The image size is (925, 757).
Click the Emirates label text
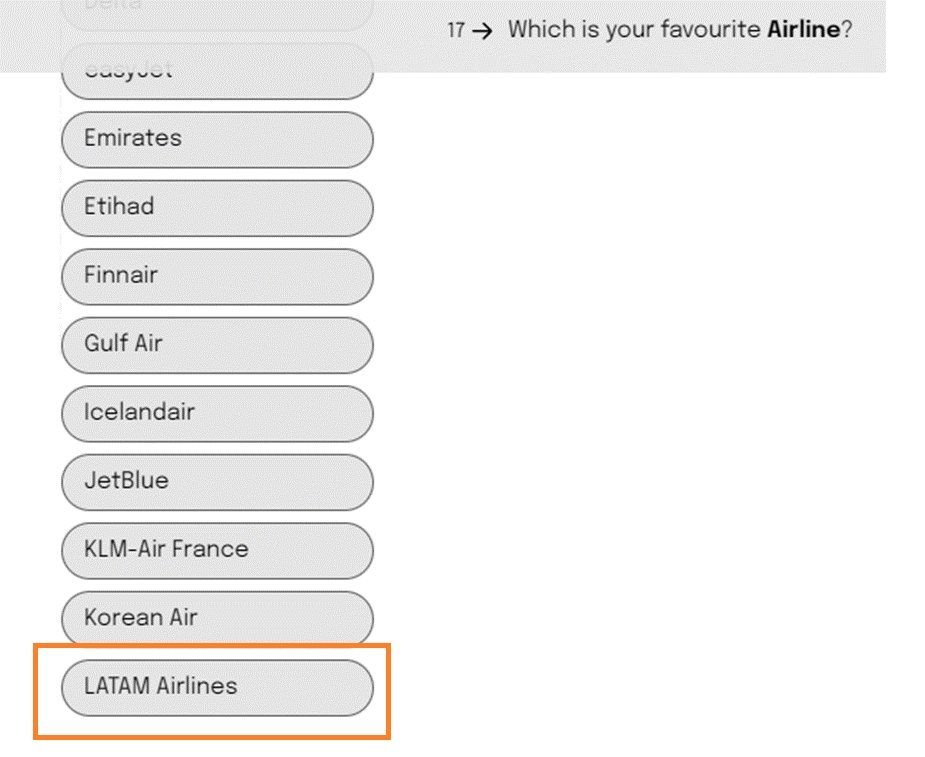(133, 138)
